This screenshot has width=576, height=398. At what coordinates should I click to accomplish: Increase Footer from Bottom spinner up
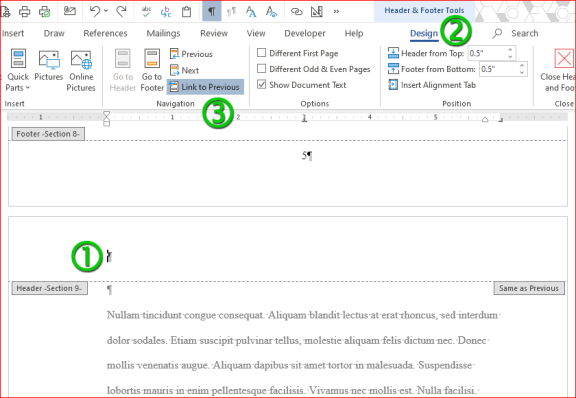point(522,66)
